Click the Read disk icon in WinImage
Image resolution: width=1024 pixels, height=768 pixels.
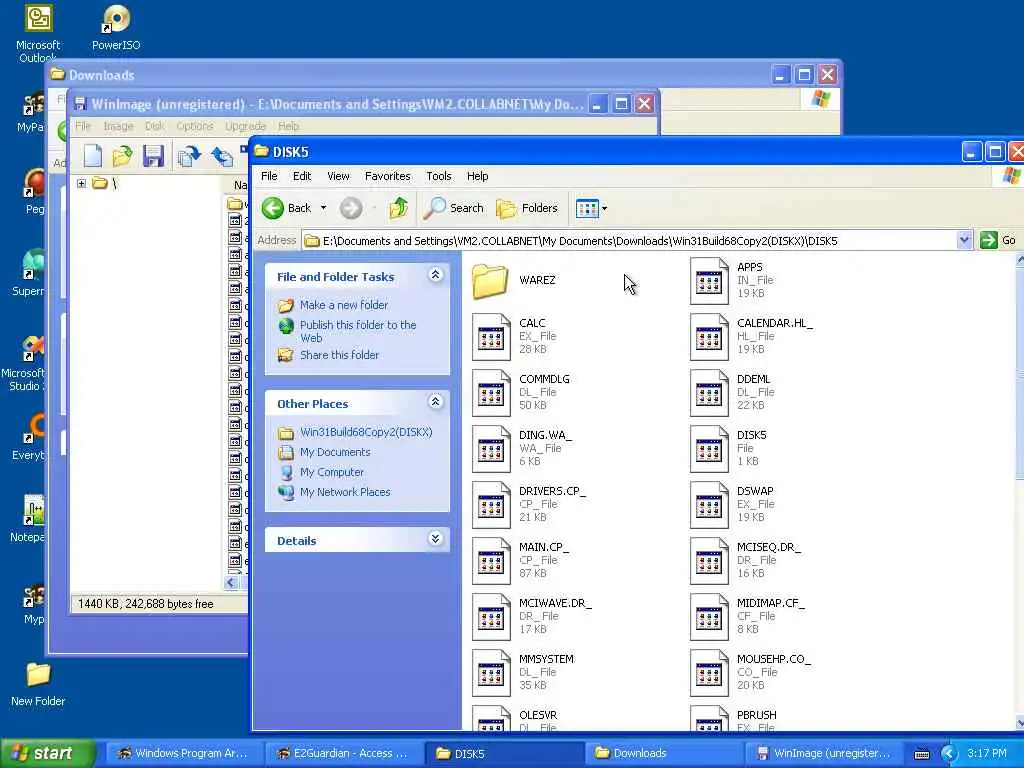[x=189, y=155]
